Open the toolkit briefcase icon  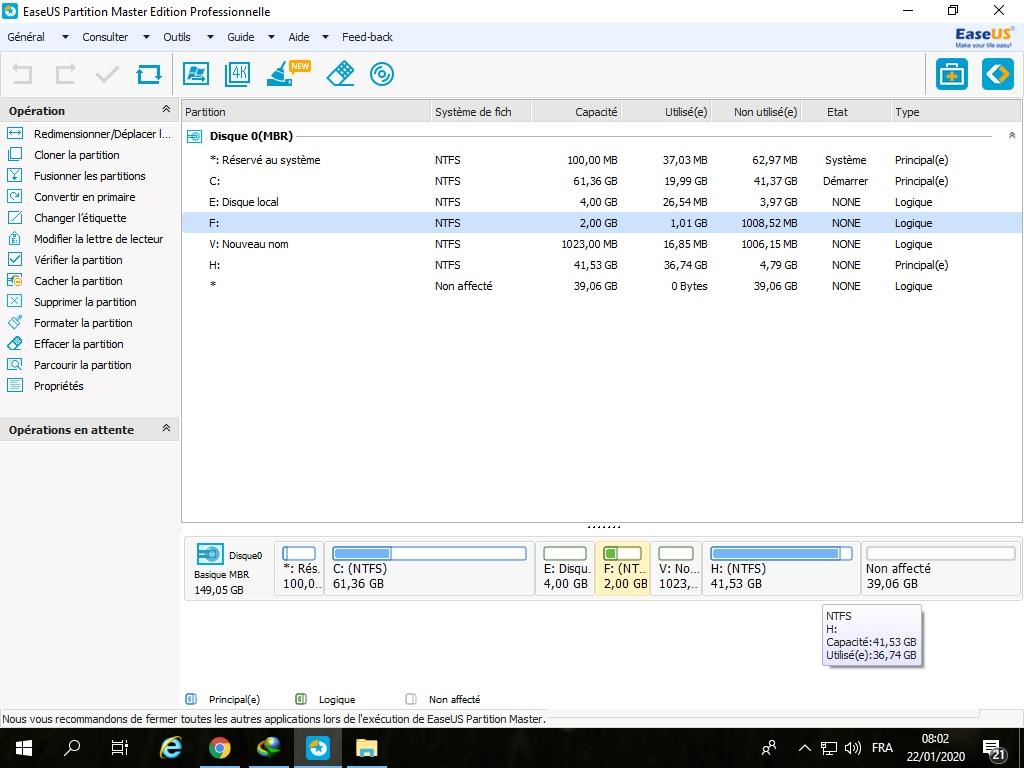click(952, 74)
